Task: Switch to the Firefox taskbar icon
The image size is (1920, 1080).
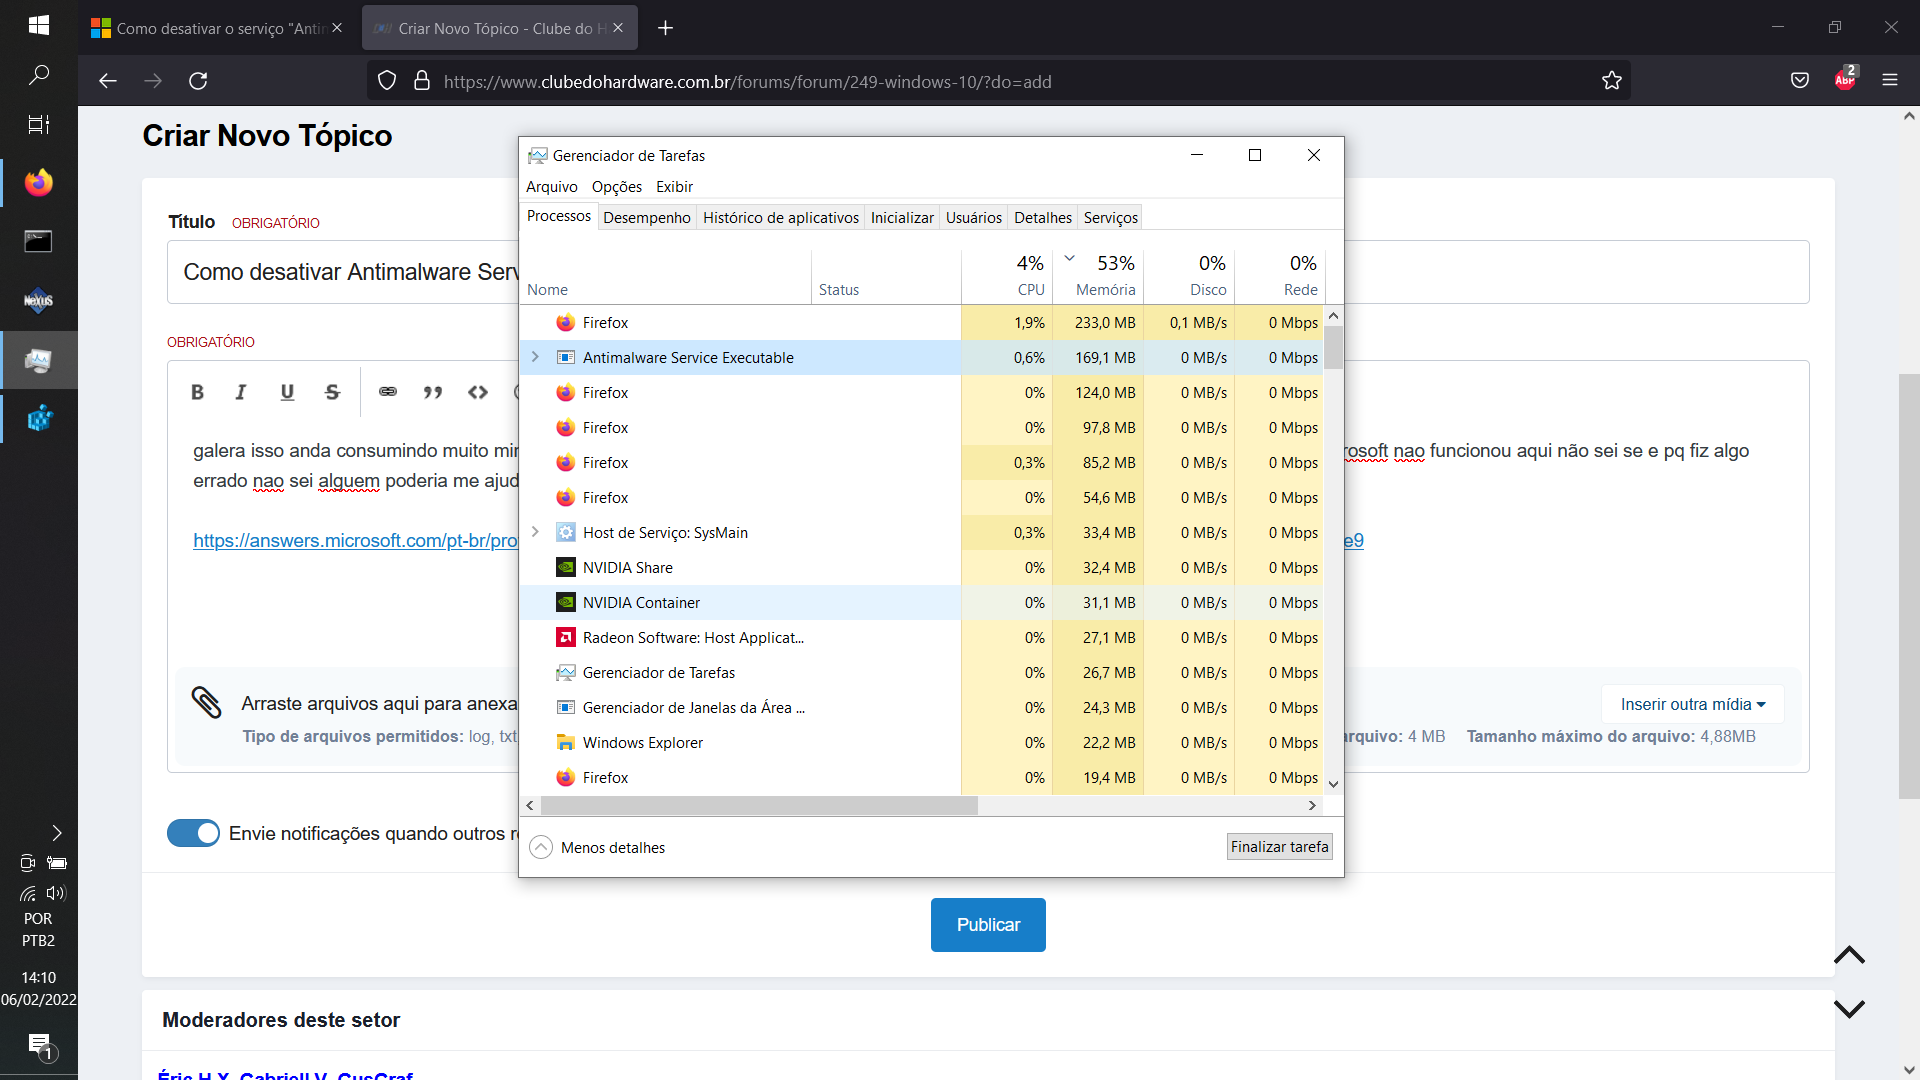Action: tap(38, 183)
